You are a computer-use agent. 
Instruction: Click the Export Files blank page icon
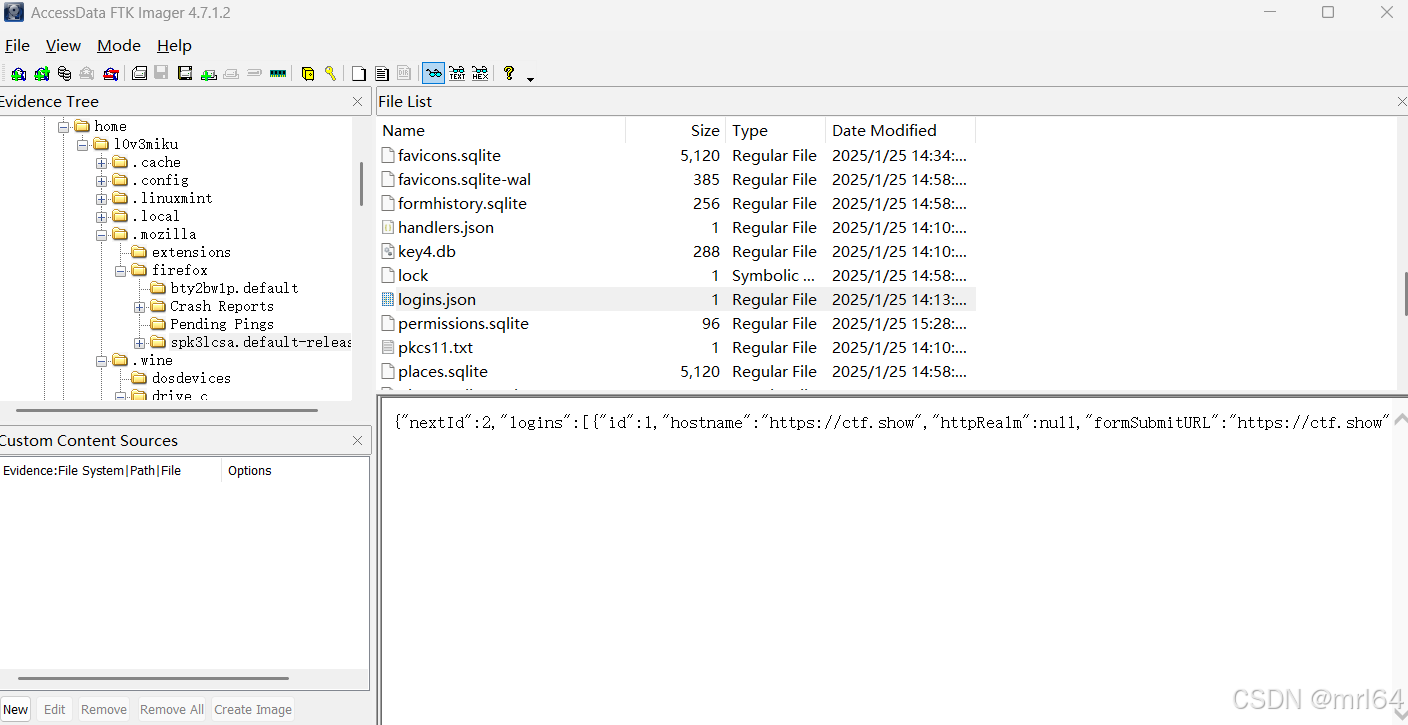click(x=359, y=73)
